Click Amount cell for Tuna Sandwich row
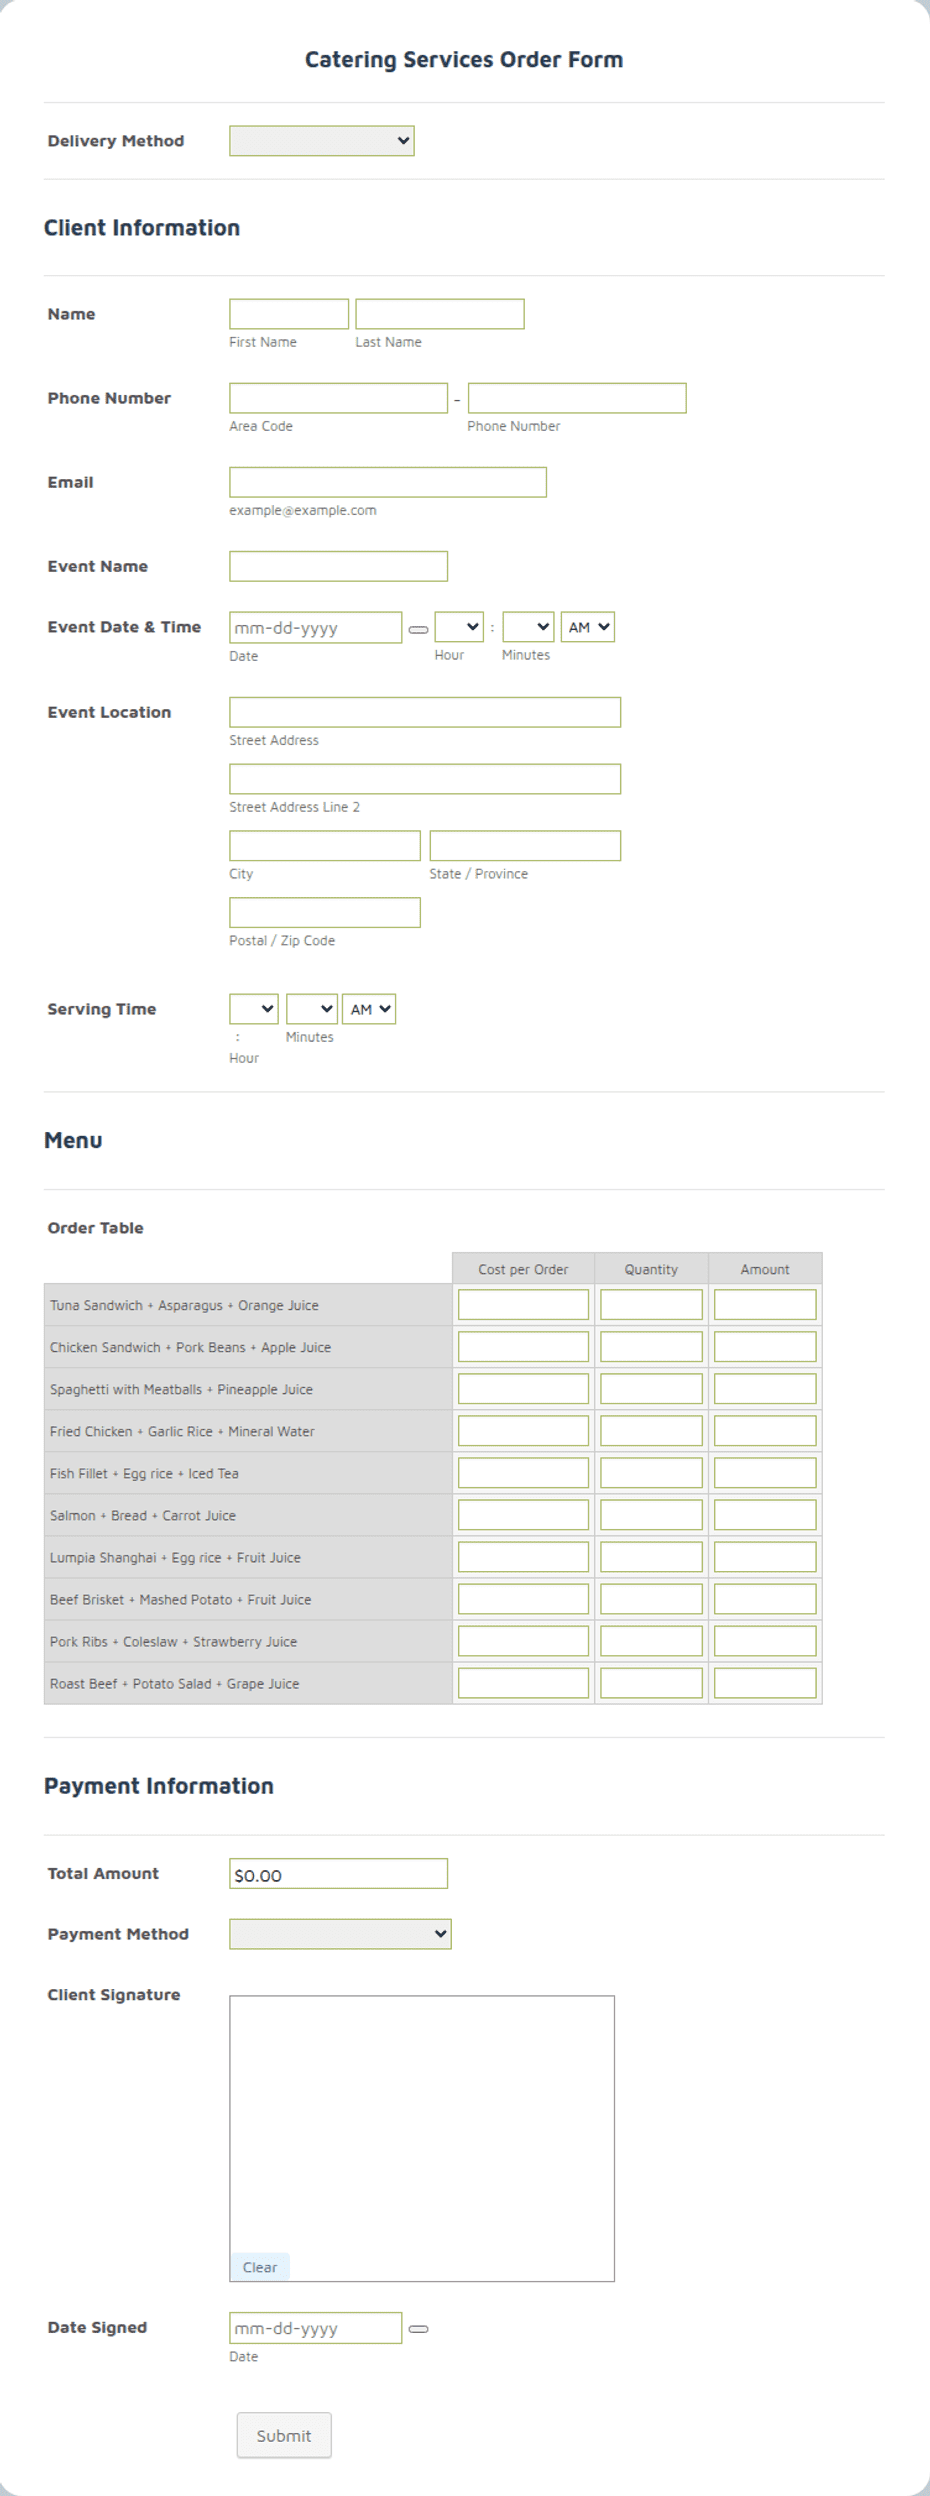Image resolution: width=930 pixels, height=2496 pixels. 765,1305
